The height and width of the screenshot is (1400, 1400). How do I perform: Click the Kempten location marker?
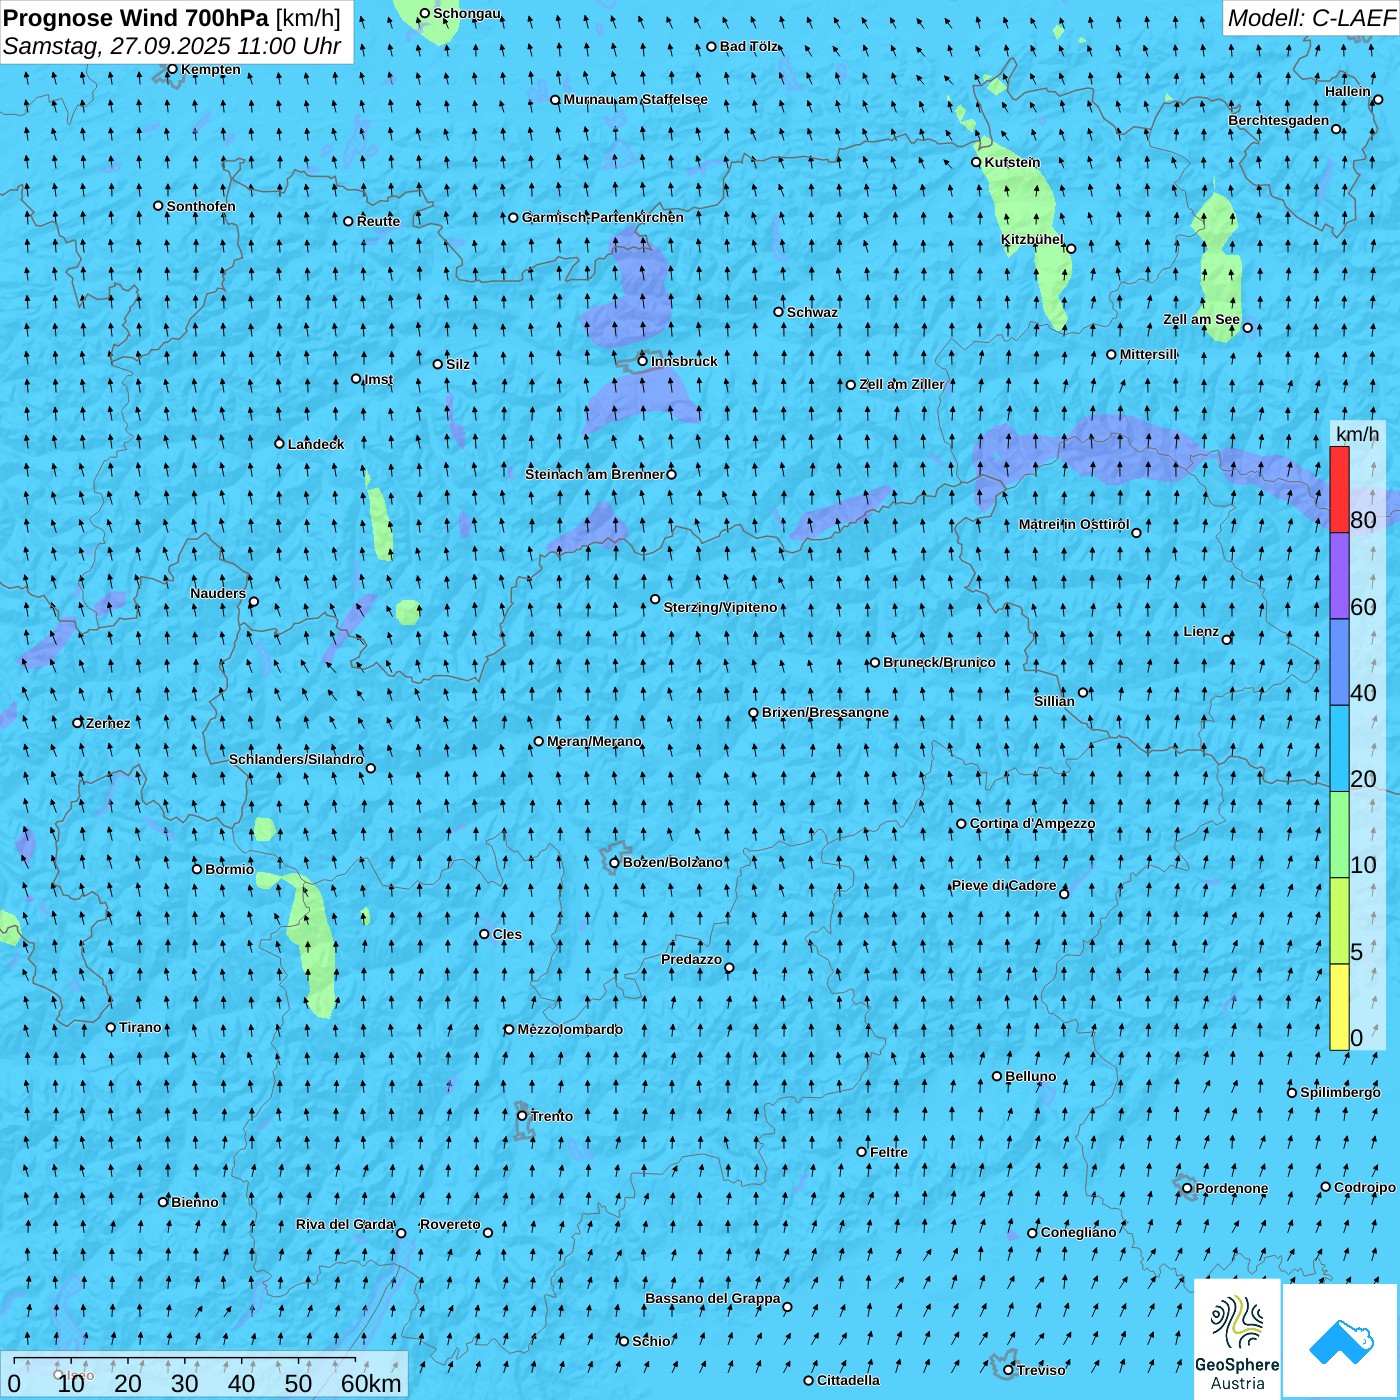point(172,69)
